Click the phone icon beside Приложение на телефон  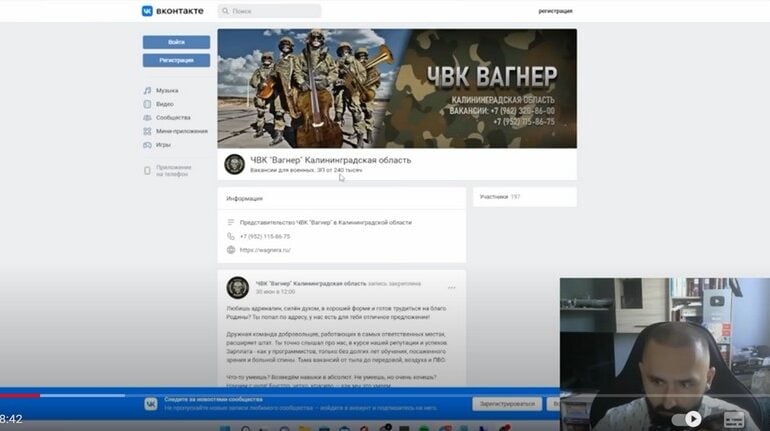click(x=147, y=171)
